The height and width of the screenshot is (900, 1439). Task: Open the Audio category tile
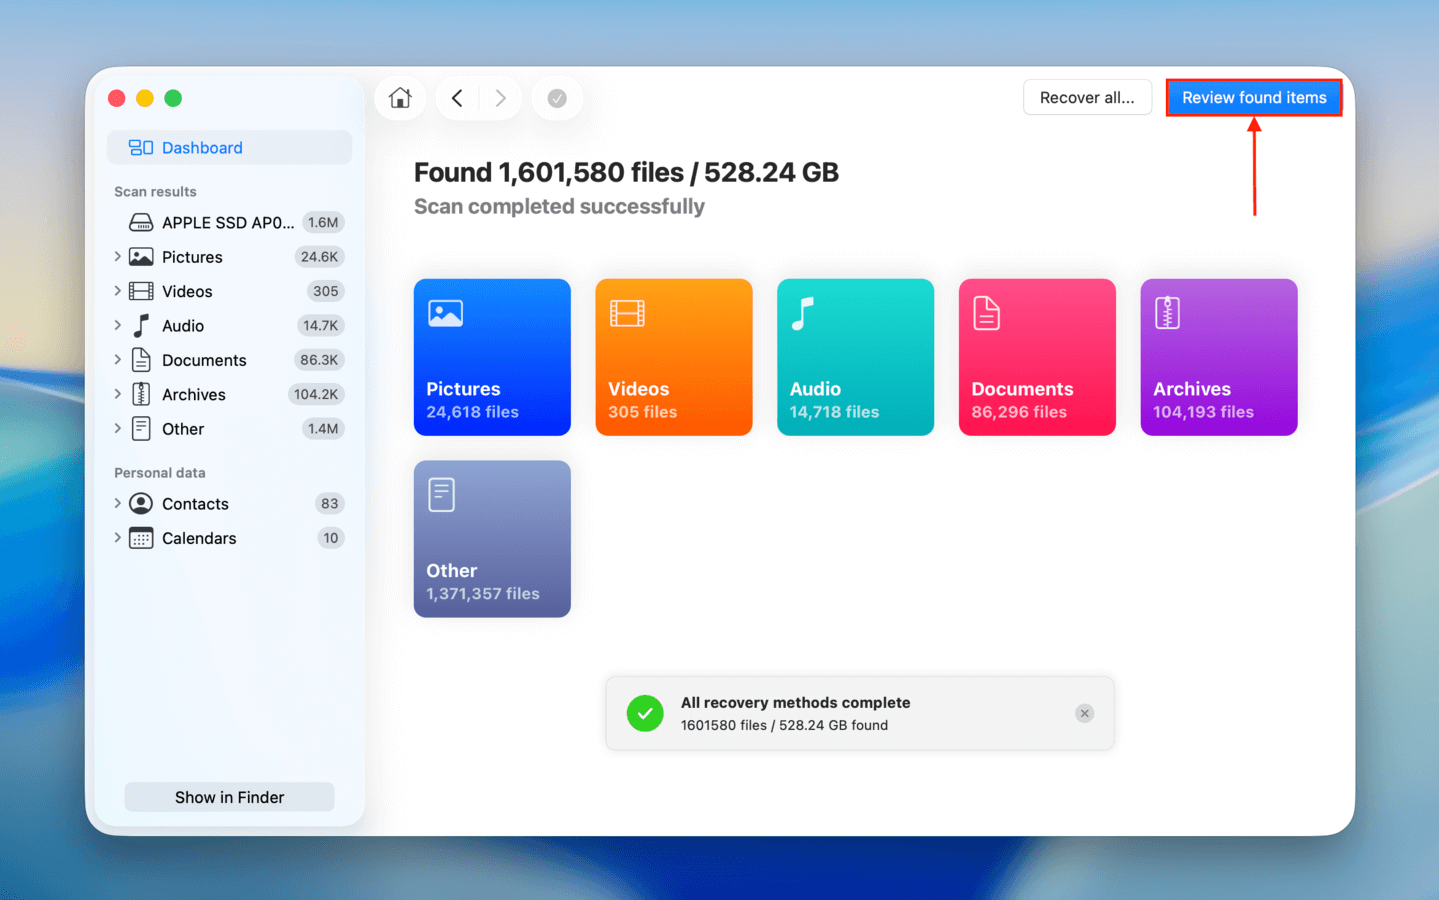[855, 357]
